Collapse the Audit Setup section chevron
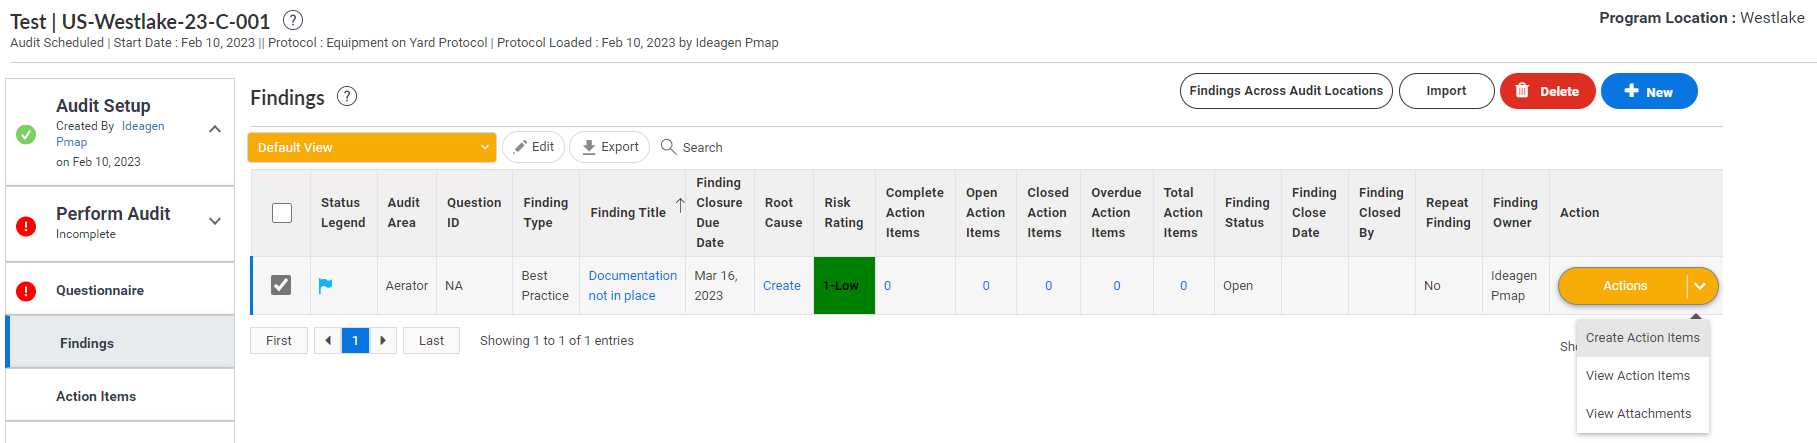Screen dimensions: 1817x443 (215, 129)
